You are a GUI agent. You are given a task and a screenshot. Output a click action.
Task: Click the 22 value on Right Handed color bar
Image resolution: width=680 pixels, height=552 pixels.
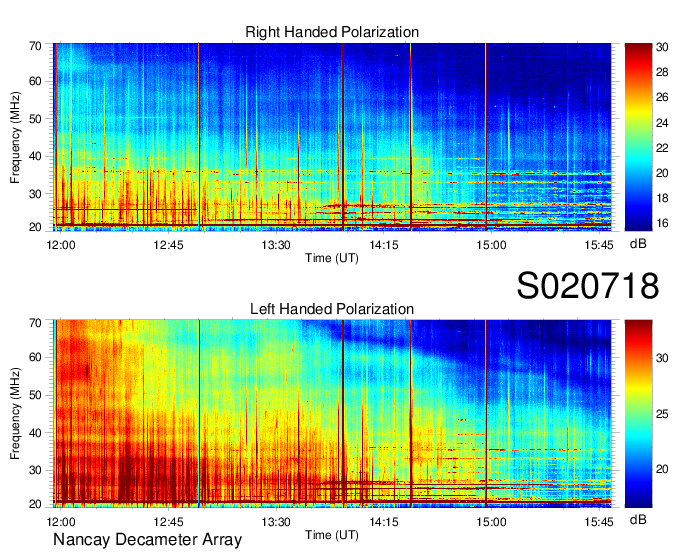[662, 148]
